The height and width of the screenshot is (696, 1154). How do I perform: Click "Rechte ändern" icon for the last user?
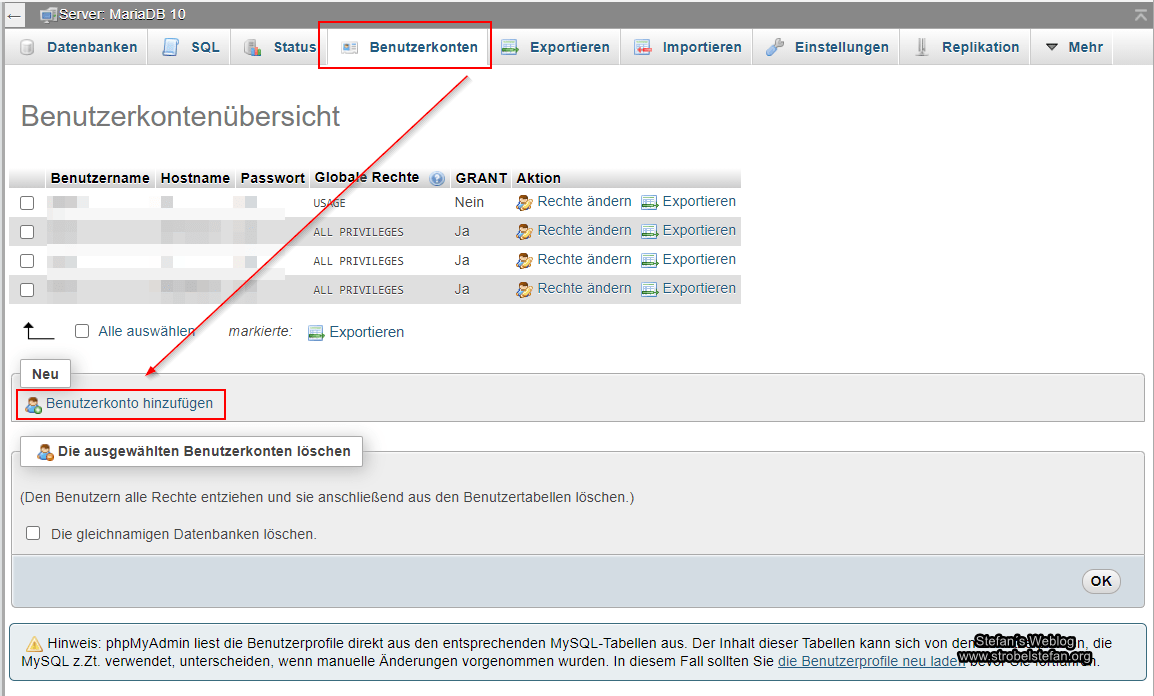pyautogui.click(x=524, y=288)
